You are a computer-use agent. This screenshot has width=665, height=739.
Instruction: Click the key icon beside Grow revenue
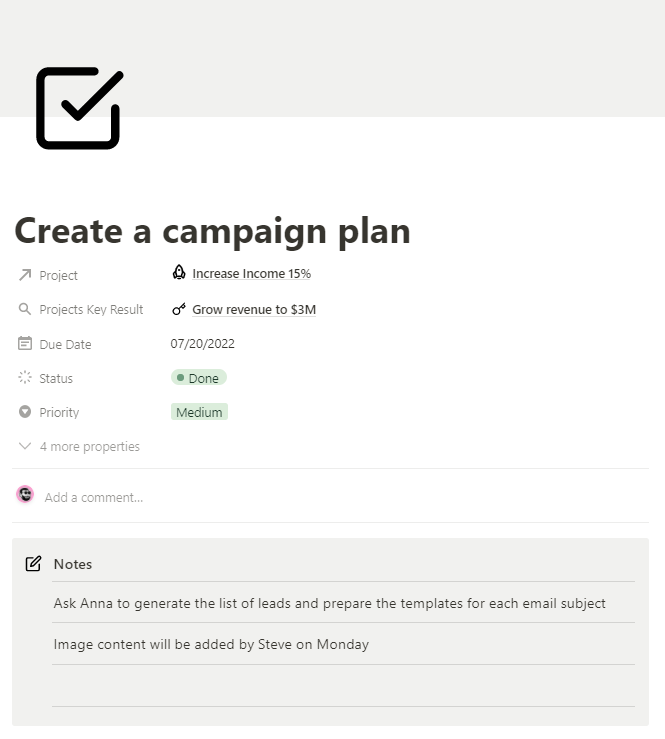(x=179, y=309)
